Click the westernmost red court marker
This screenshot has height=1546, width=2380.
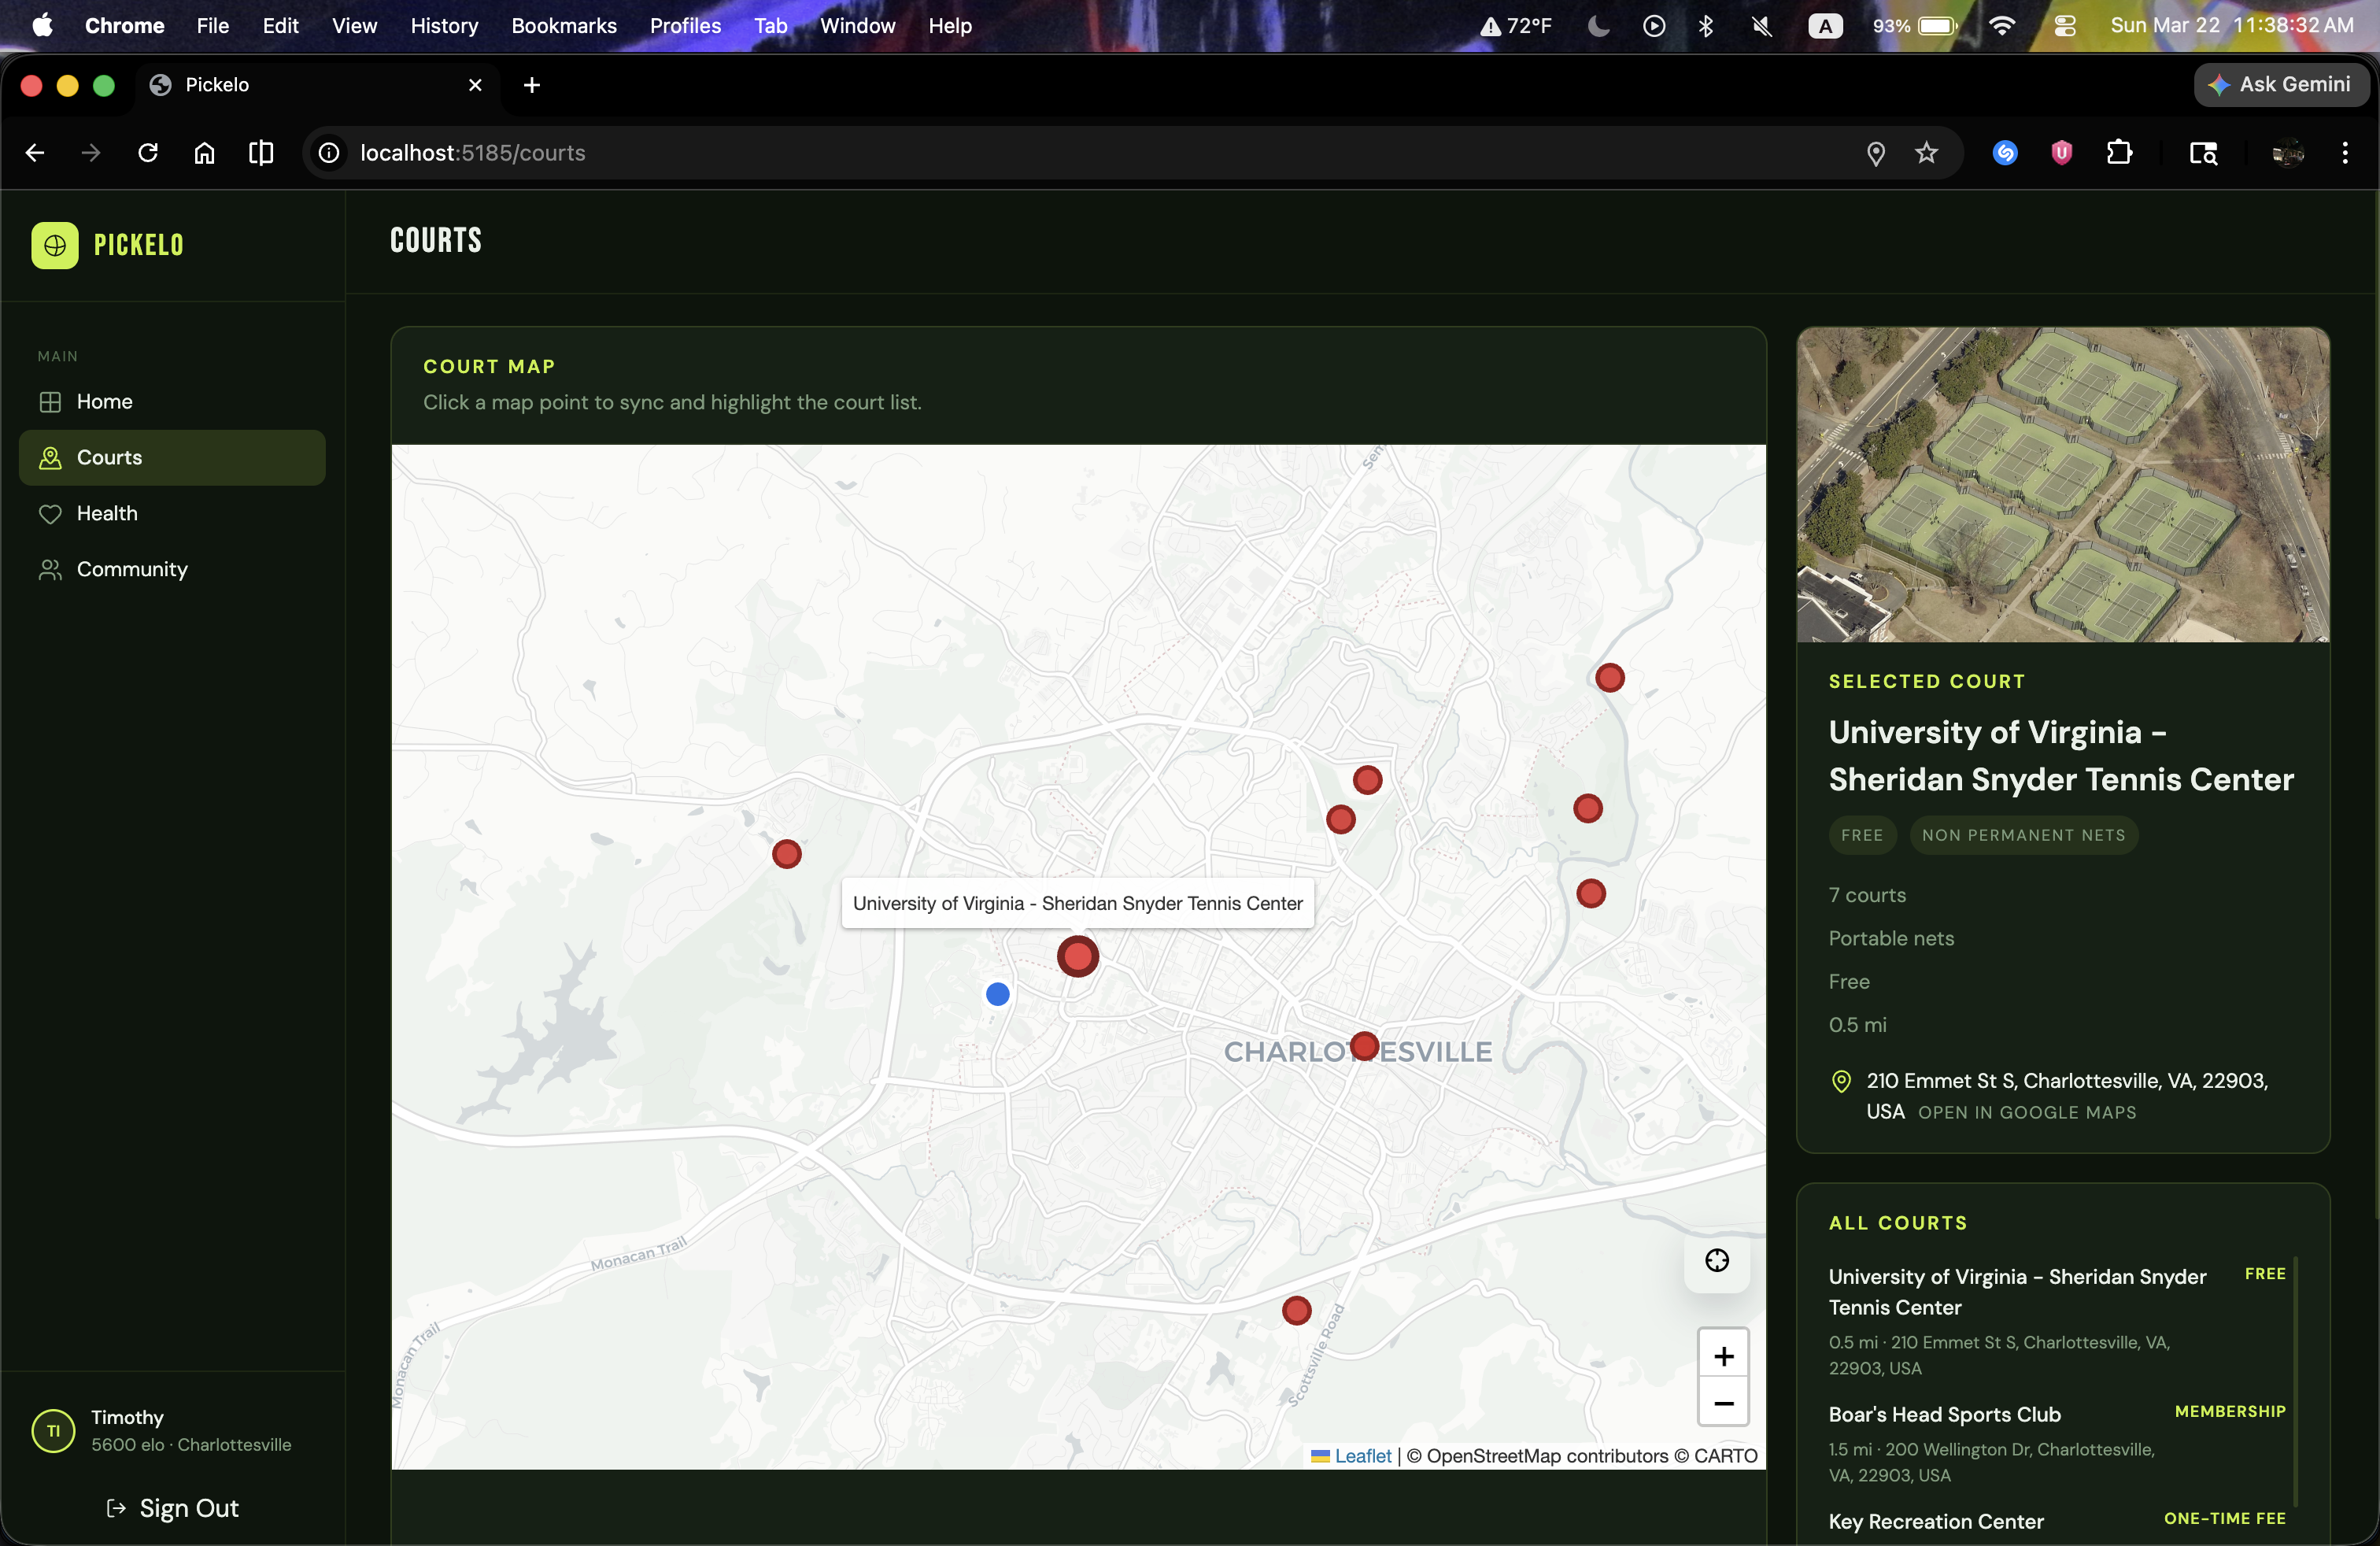coord(787,854)
